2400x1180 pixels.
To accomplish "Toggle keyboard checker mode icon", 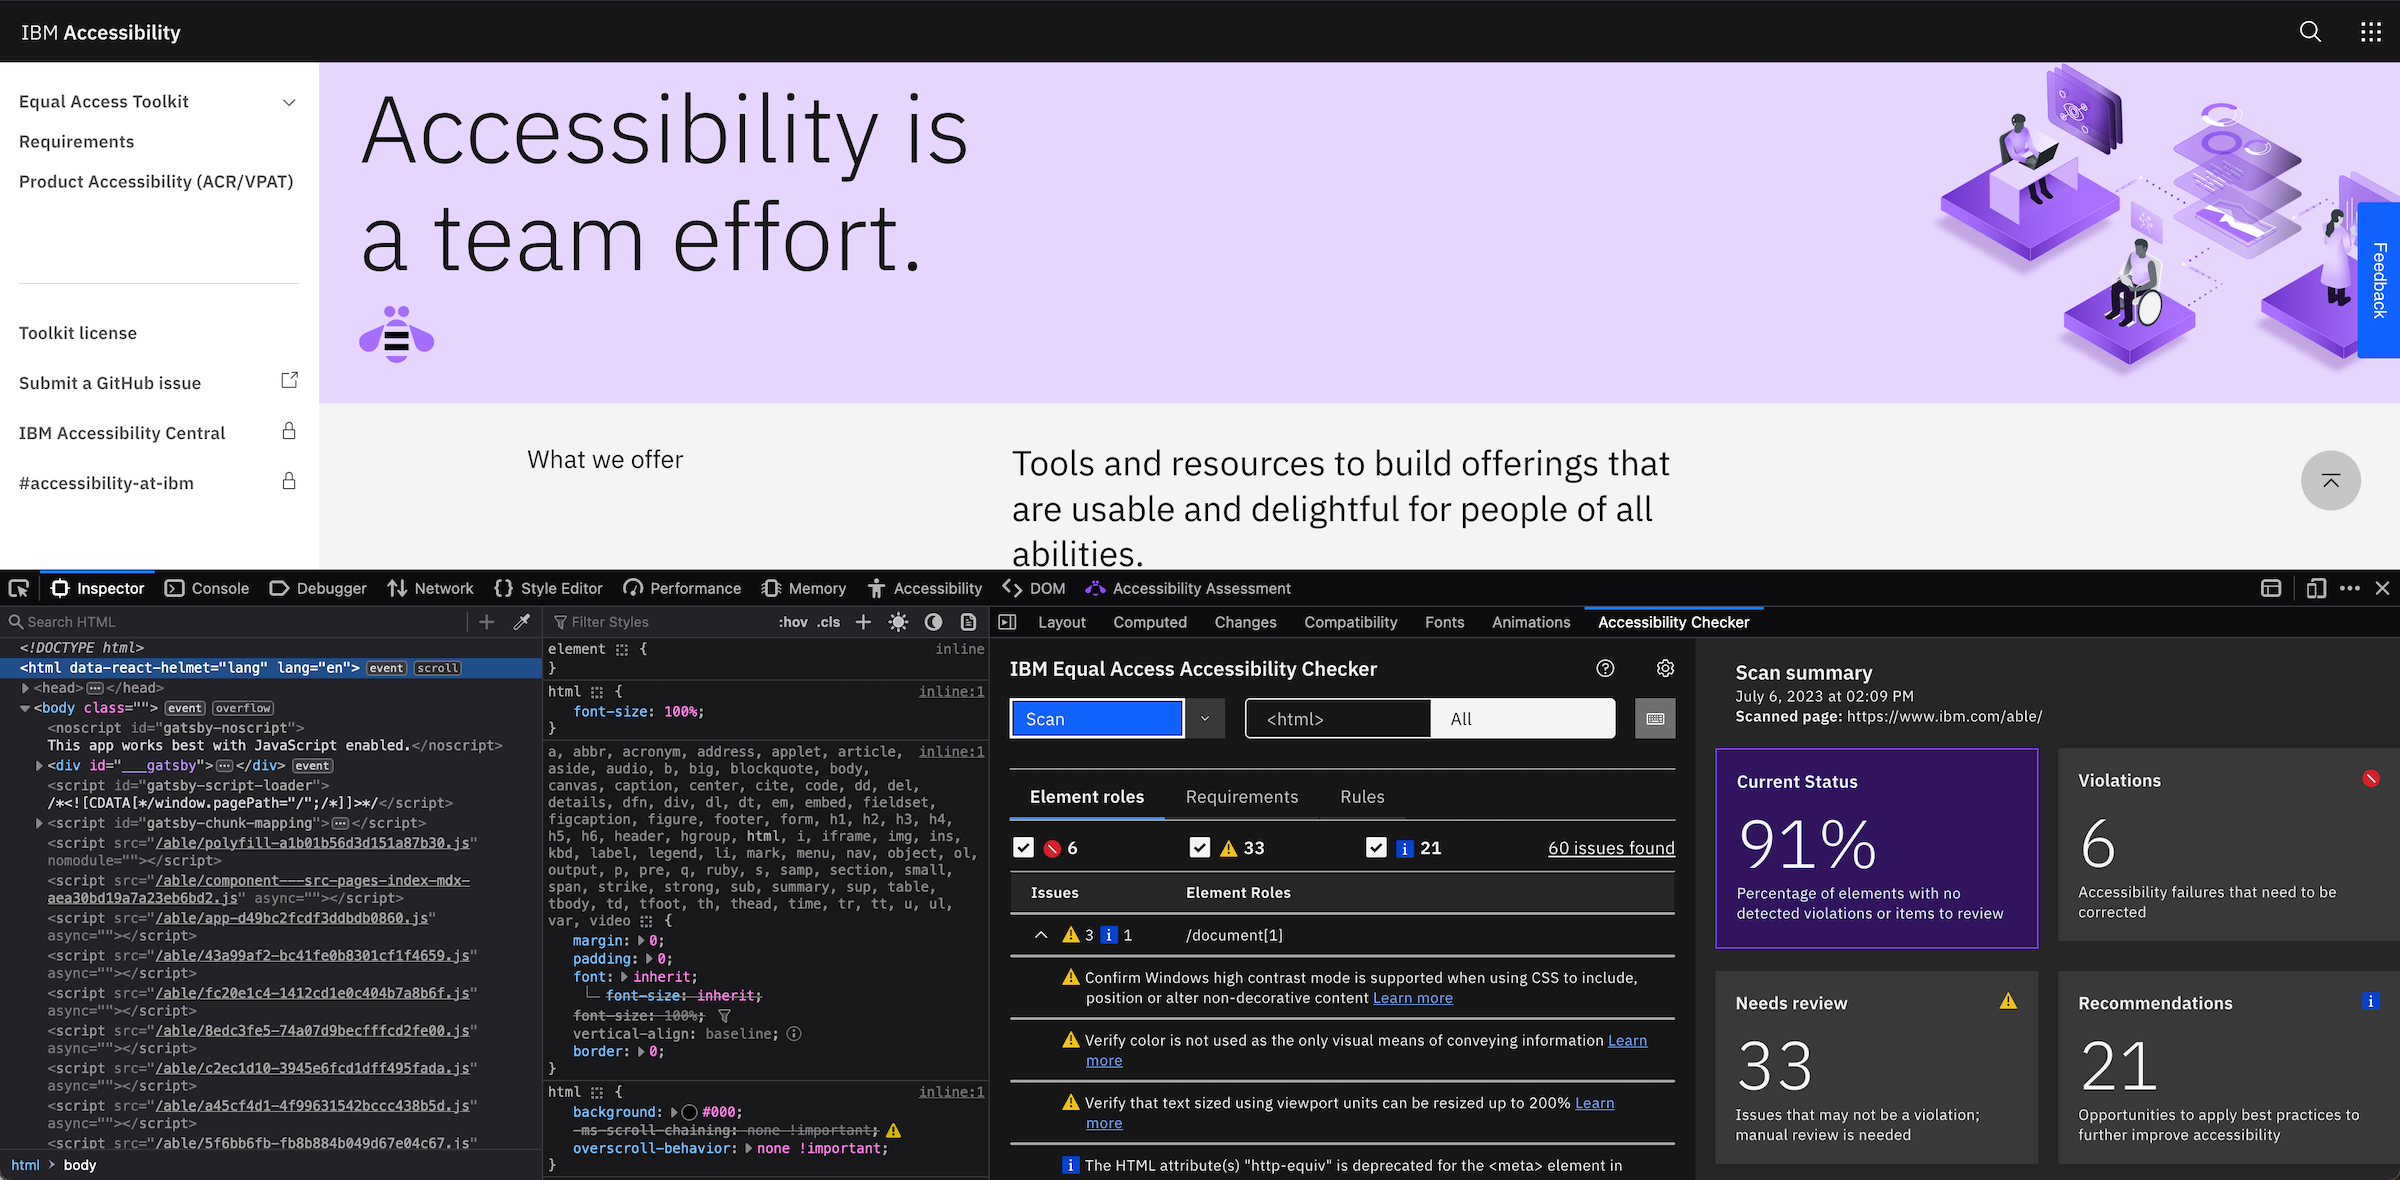I will (1655, 718).
